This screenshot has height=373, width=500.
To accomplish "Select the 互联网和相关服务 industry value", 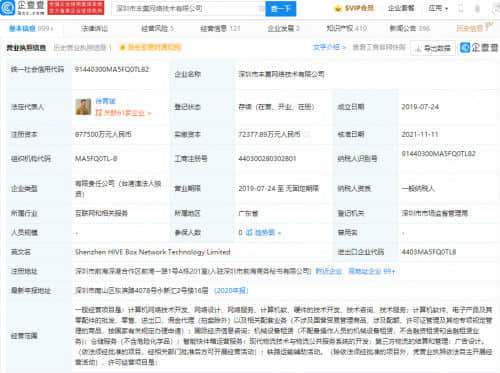I will [x=101, y=213].
